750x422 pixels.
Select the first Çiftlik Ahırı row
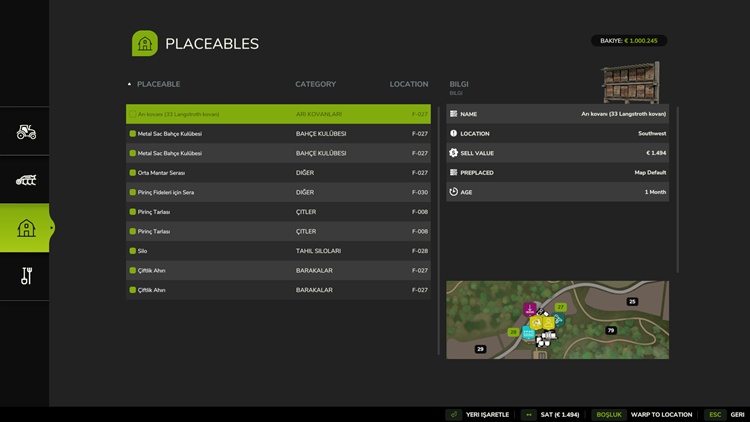coord(278,270)
